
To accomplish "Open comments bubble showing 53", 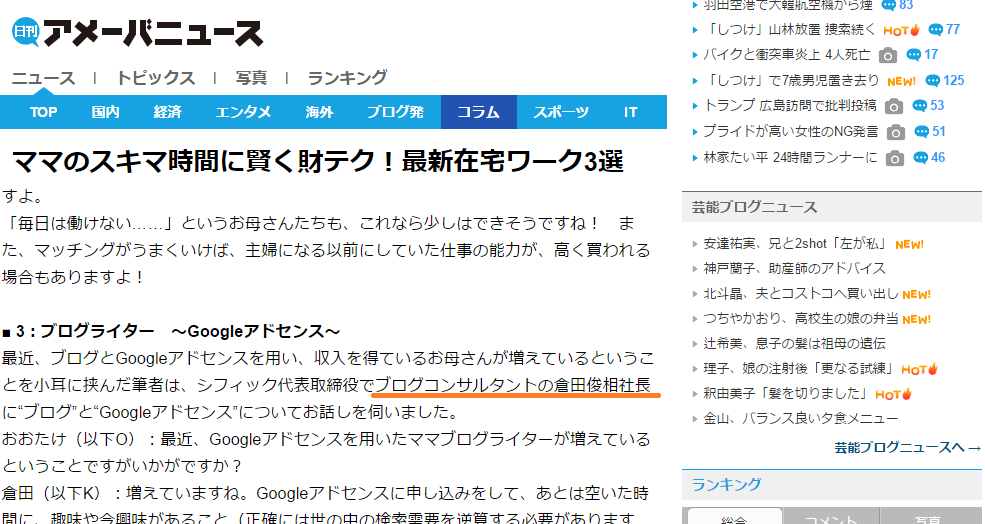I will tap(928, 106).
